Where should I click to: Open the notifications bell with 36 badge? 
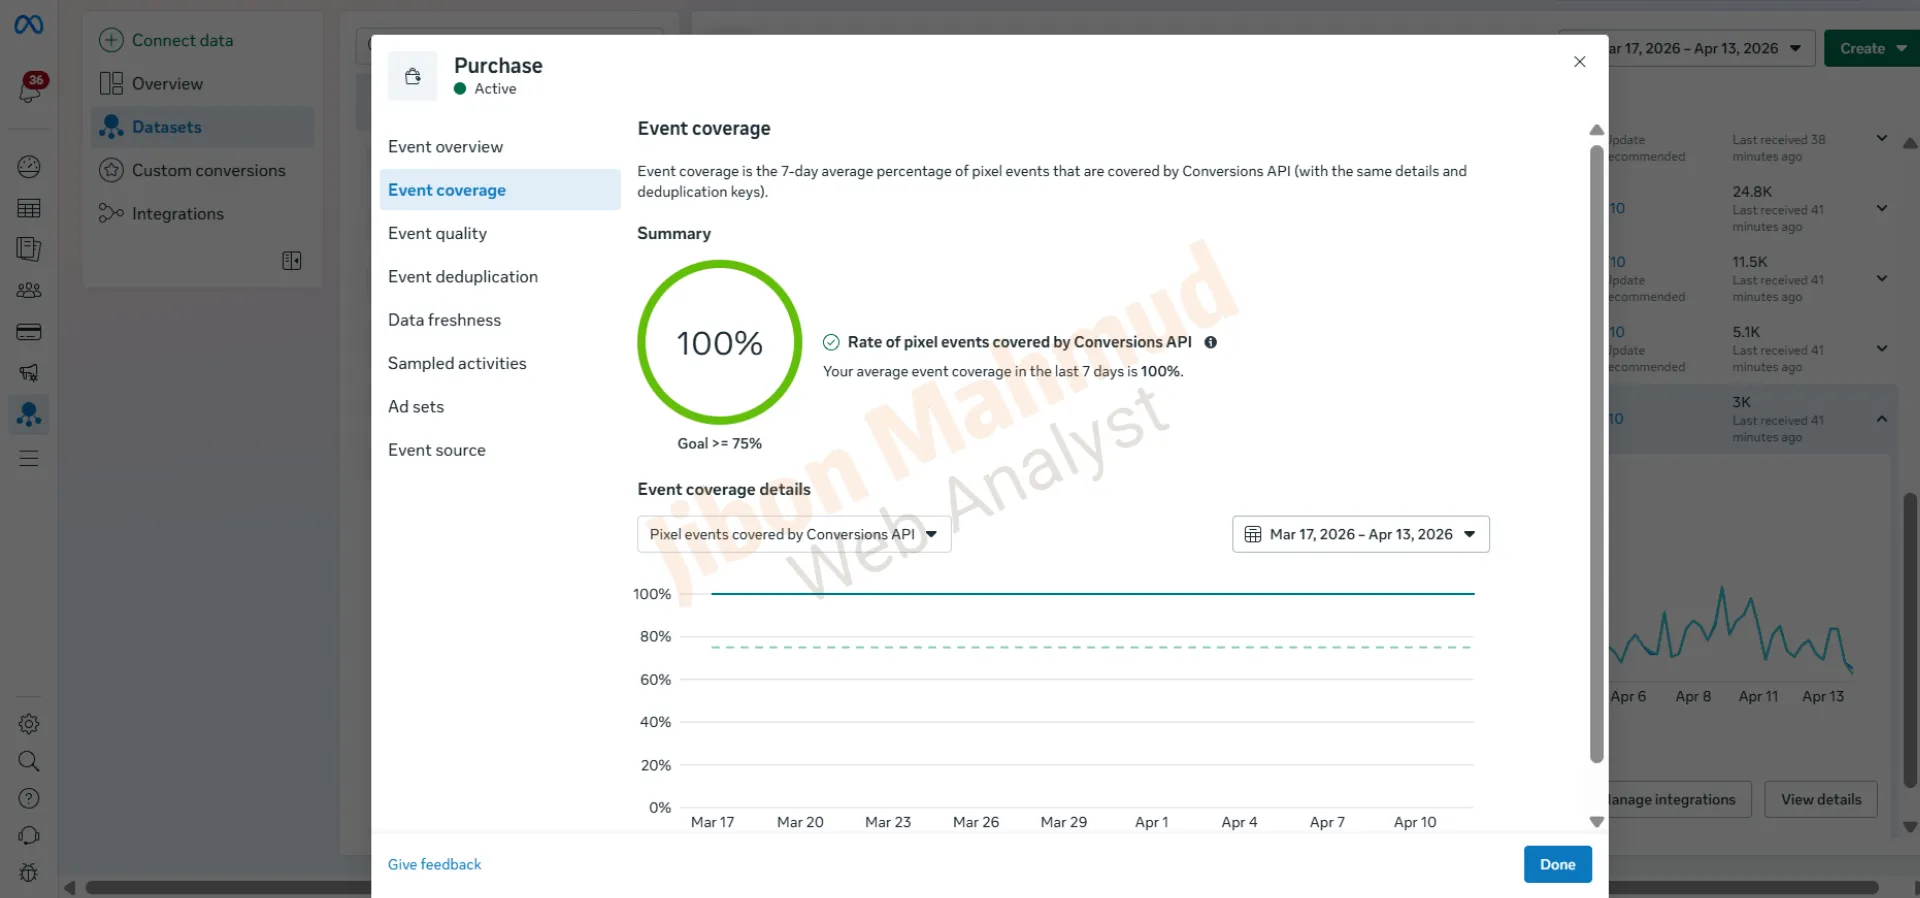coord(30,89)
